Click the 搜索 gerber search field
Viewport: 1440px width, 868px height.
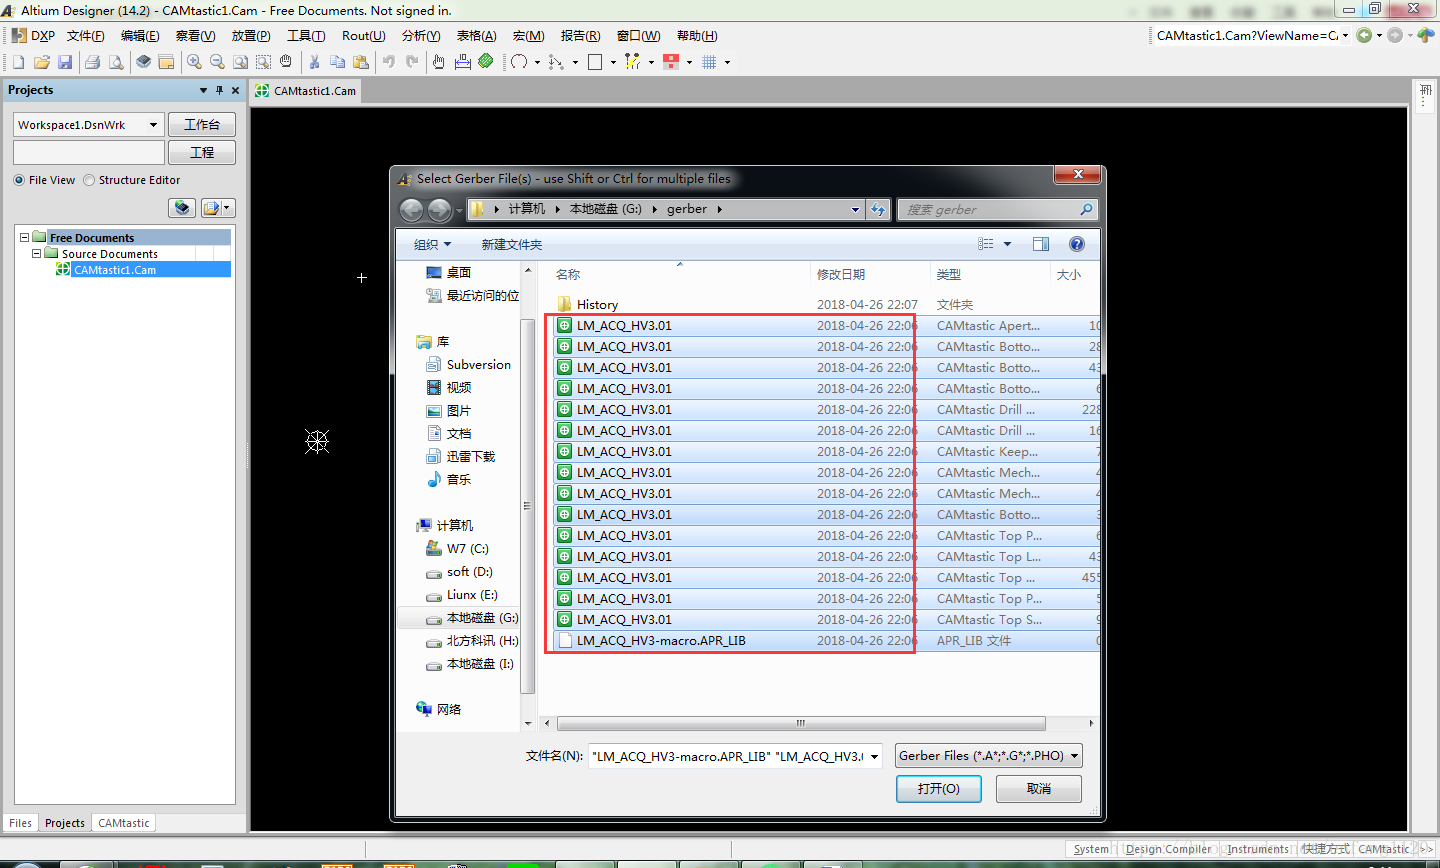[996, 209]
